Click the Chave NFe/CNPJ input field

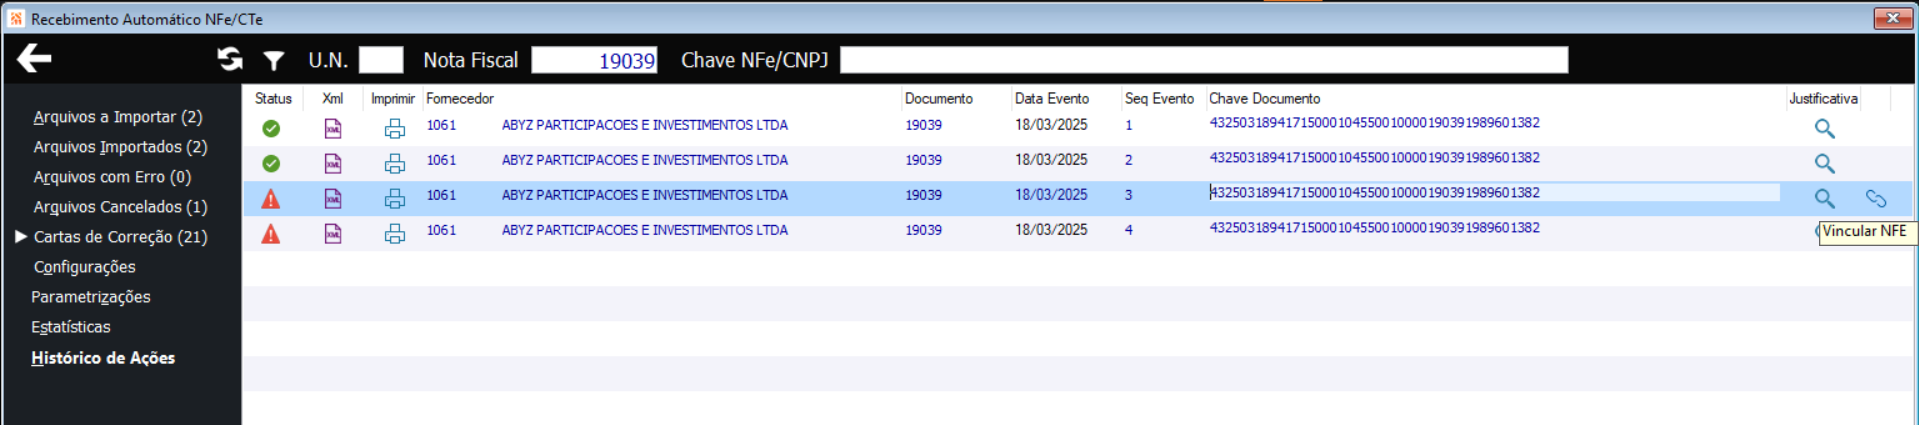point(1204,60)
